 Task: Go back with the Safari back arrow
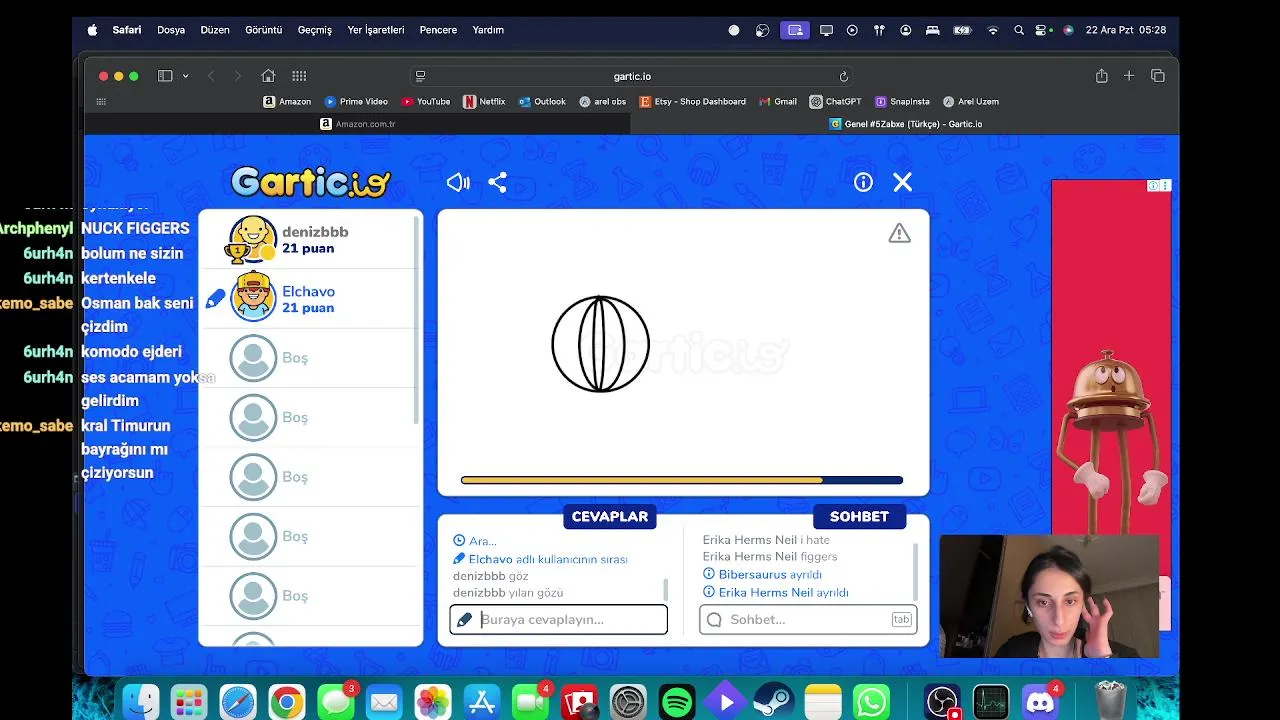(211, 76)
